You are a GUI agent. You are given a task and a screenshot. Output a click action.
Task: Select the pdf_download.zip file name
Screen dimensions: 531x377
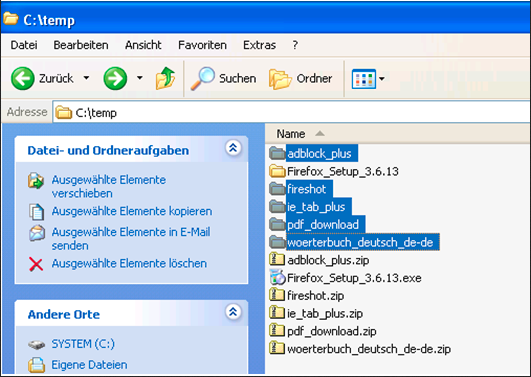point(332,331)
